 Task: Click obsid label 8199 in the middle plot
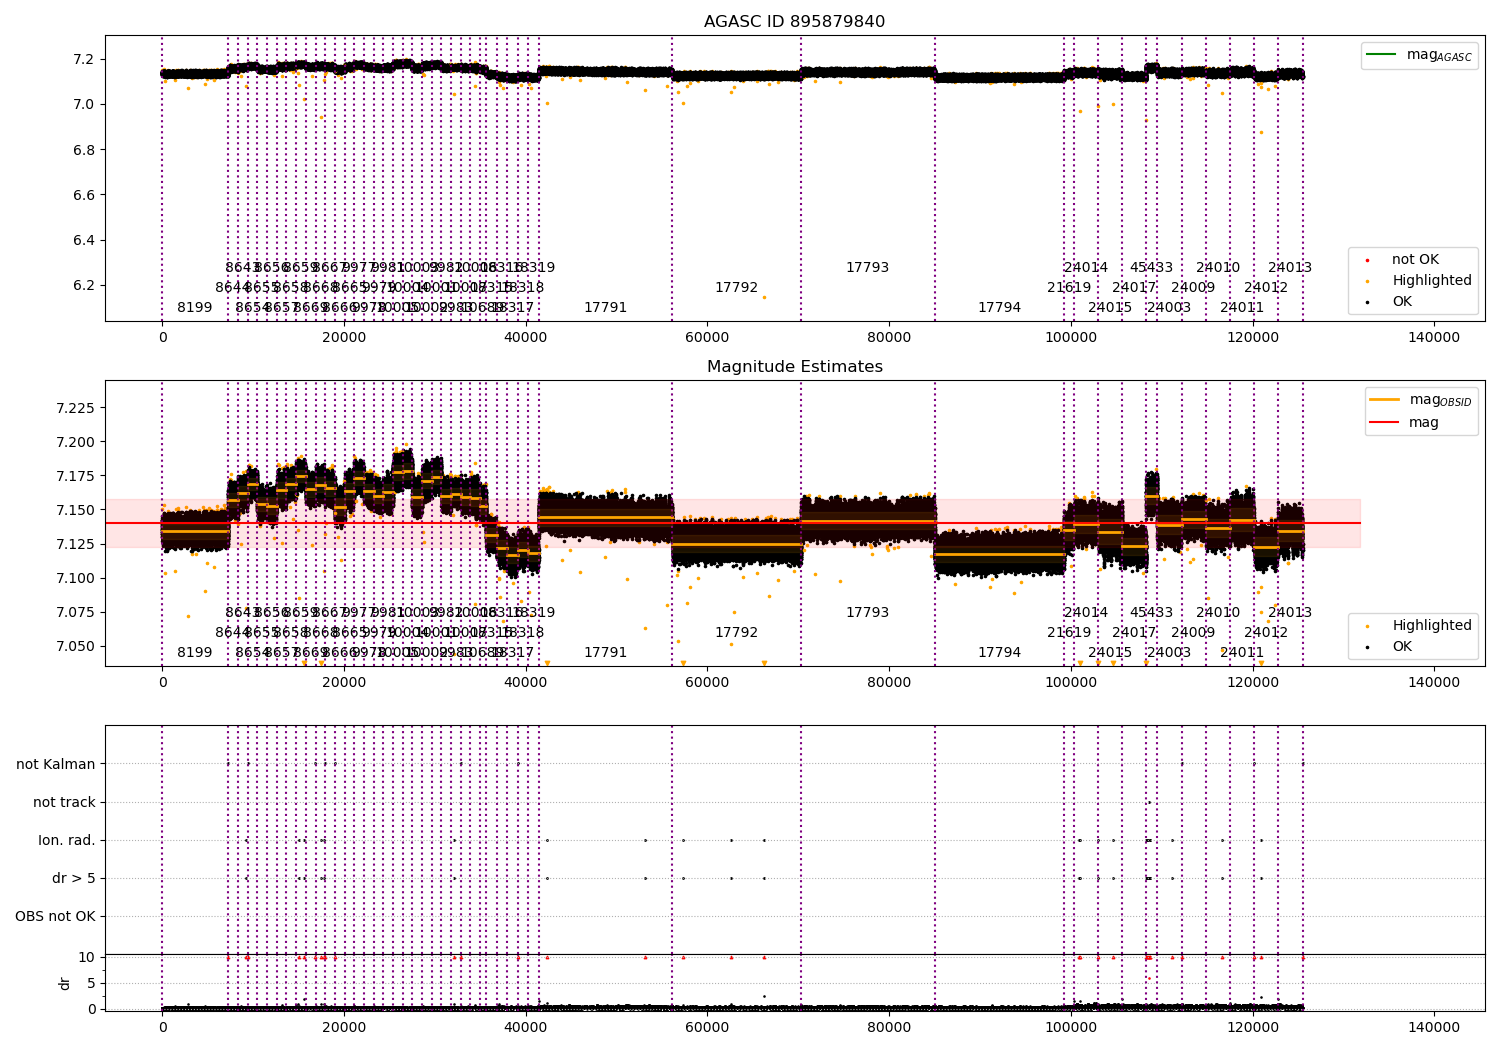195,653
